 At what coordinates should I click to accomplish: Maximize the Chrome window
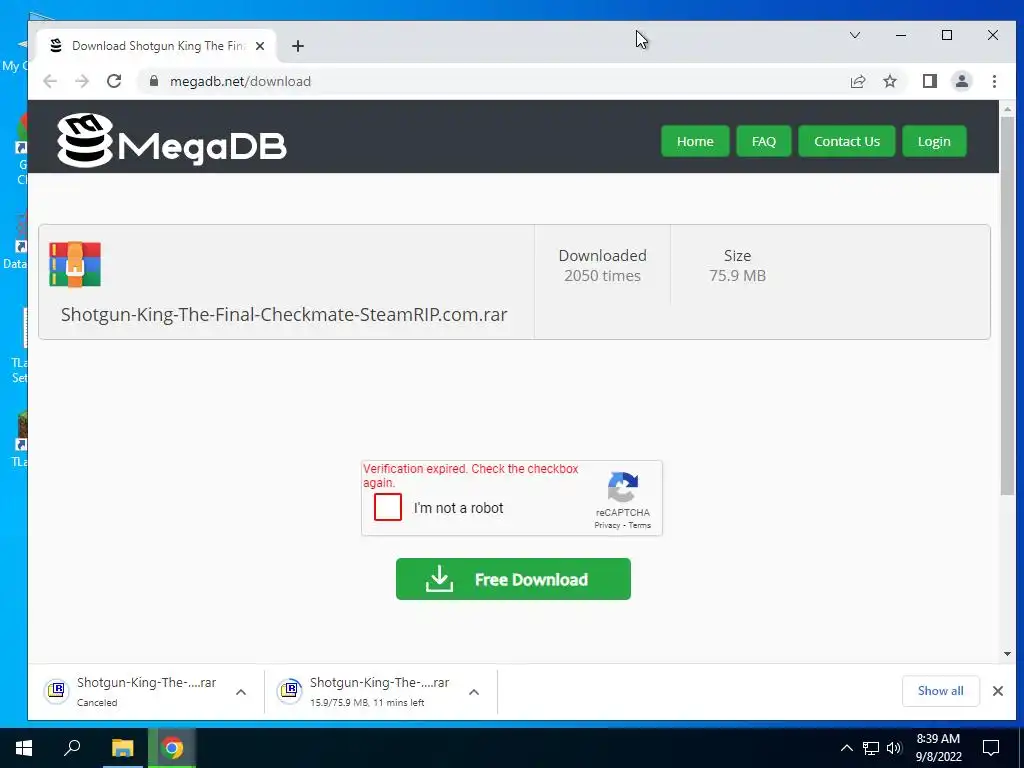click(947, 35)
